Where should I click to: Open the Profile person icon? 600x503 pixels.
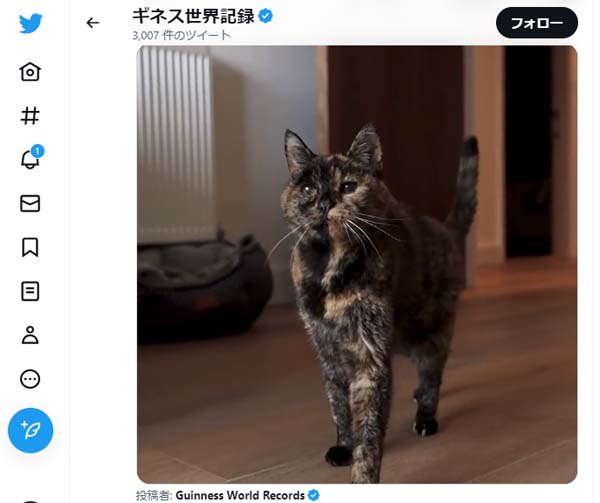[30, 335]
